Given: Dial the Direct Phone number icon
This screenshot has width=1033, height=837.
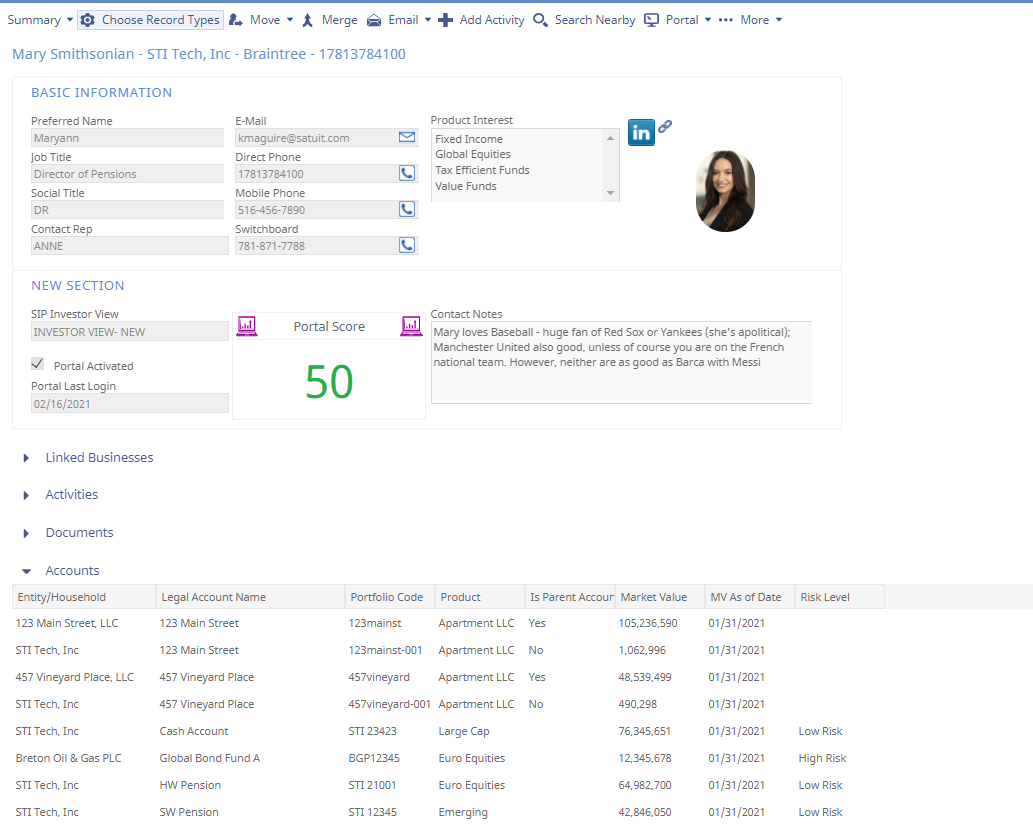Looking at the screenshot, I should tap(407, 173).
